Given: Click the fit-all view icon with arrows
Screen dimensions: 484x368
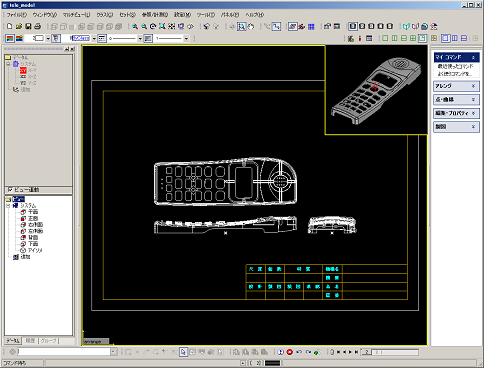Looking at the screenshot, I should (172, 26).
